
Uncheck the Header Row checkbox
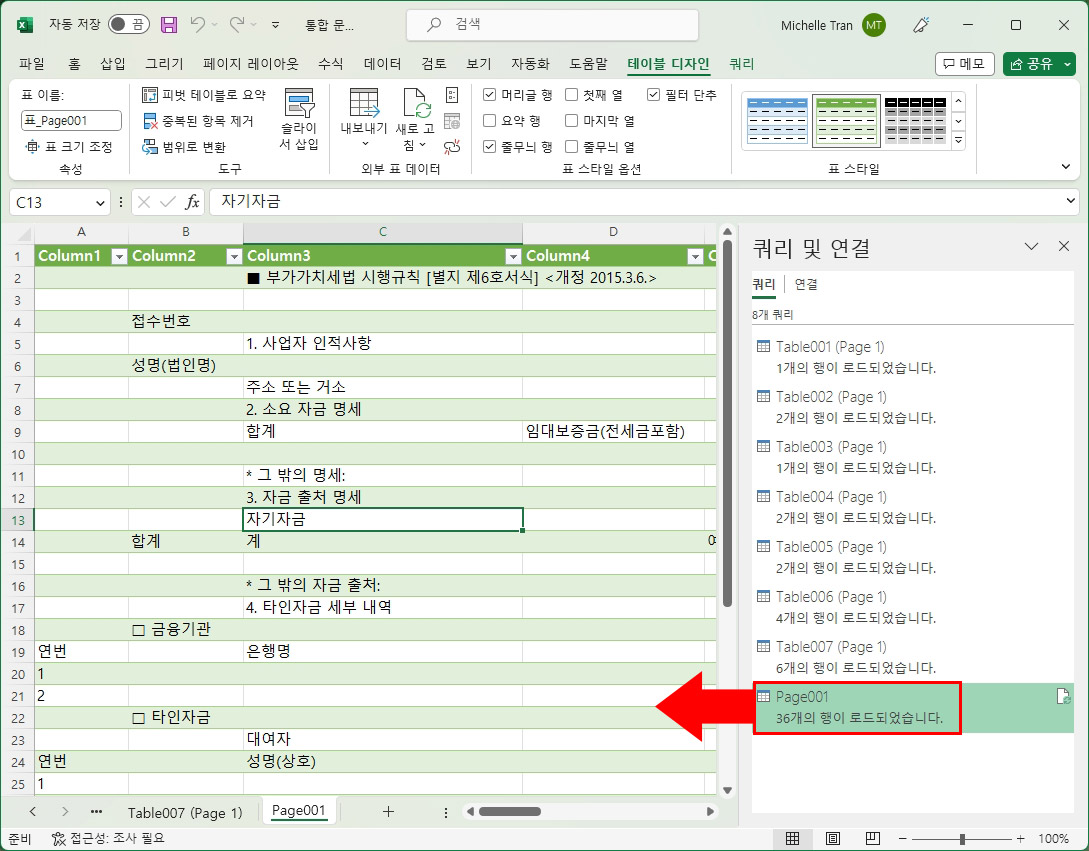tap(488, 95)
